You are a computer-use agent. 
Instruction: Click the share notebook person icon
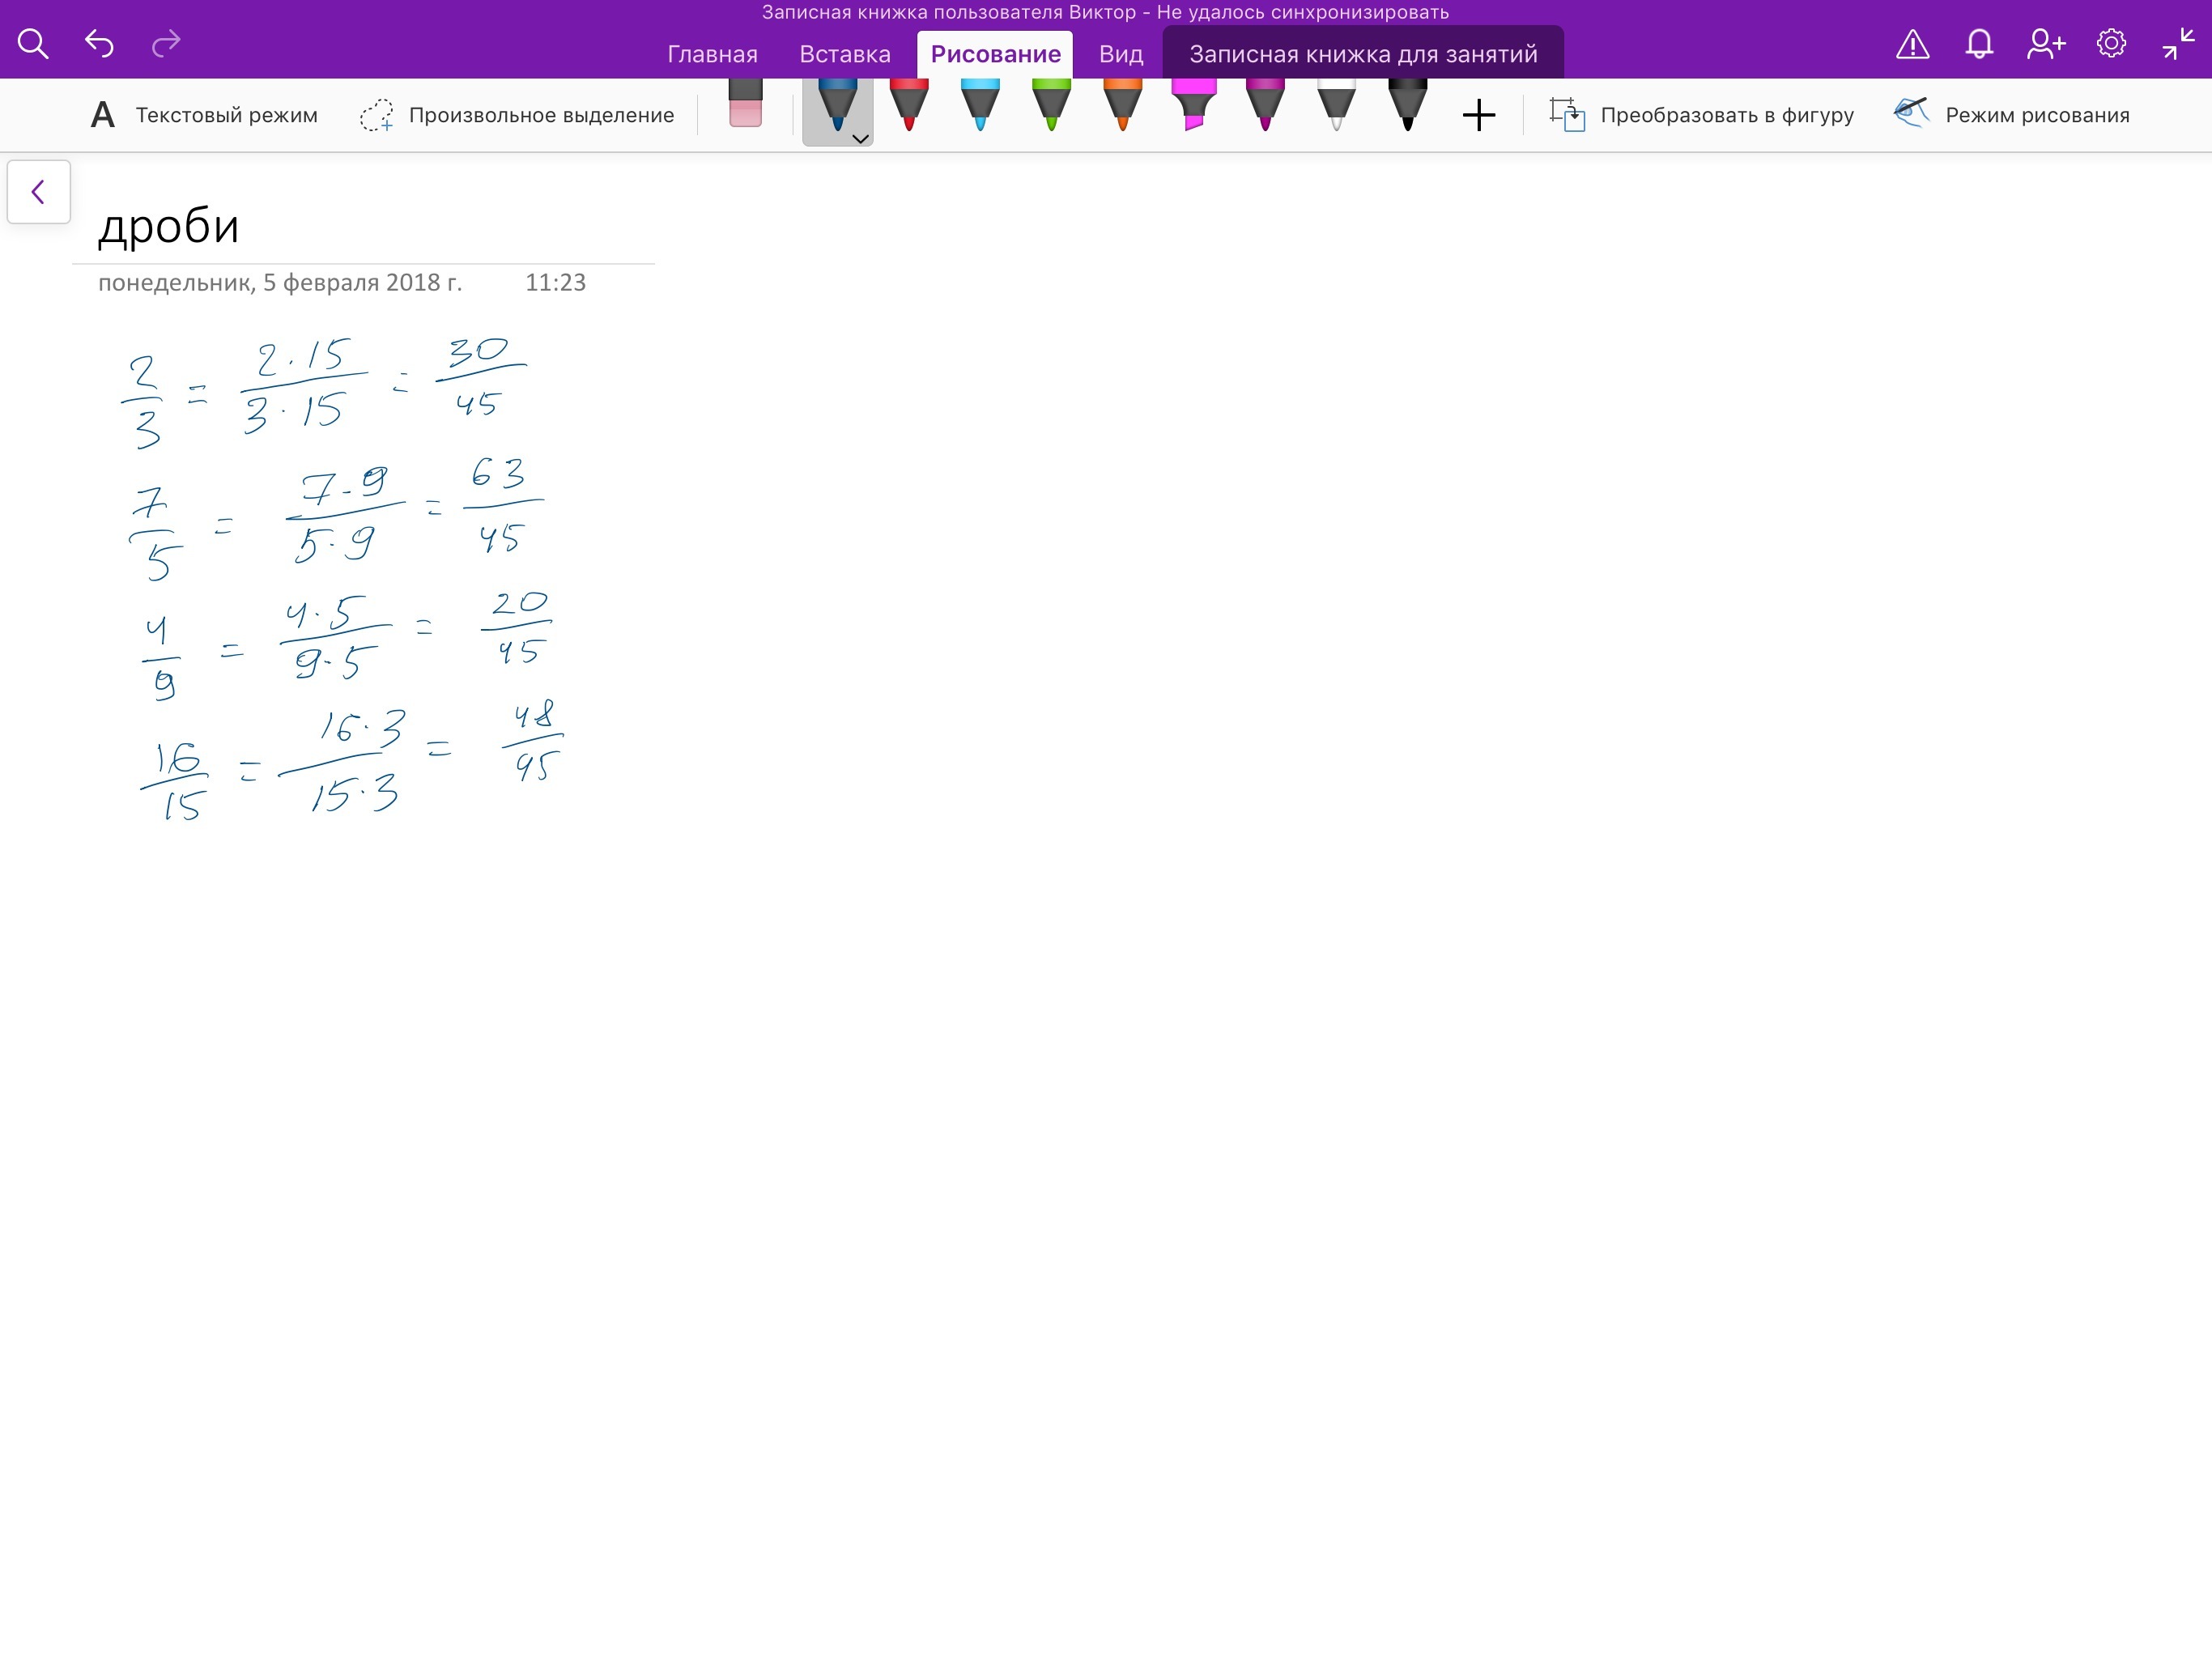pos(2045,44)
